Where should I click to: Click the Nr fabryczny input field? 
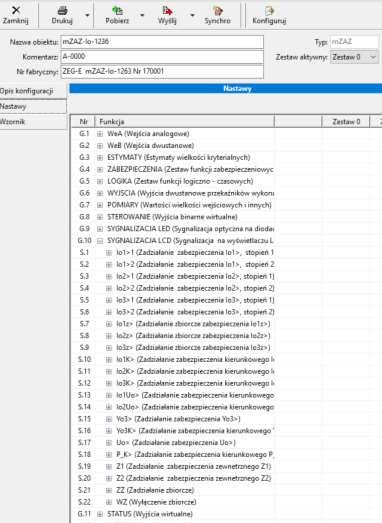162,71
